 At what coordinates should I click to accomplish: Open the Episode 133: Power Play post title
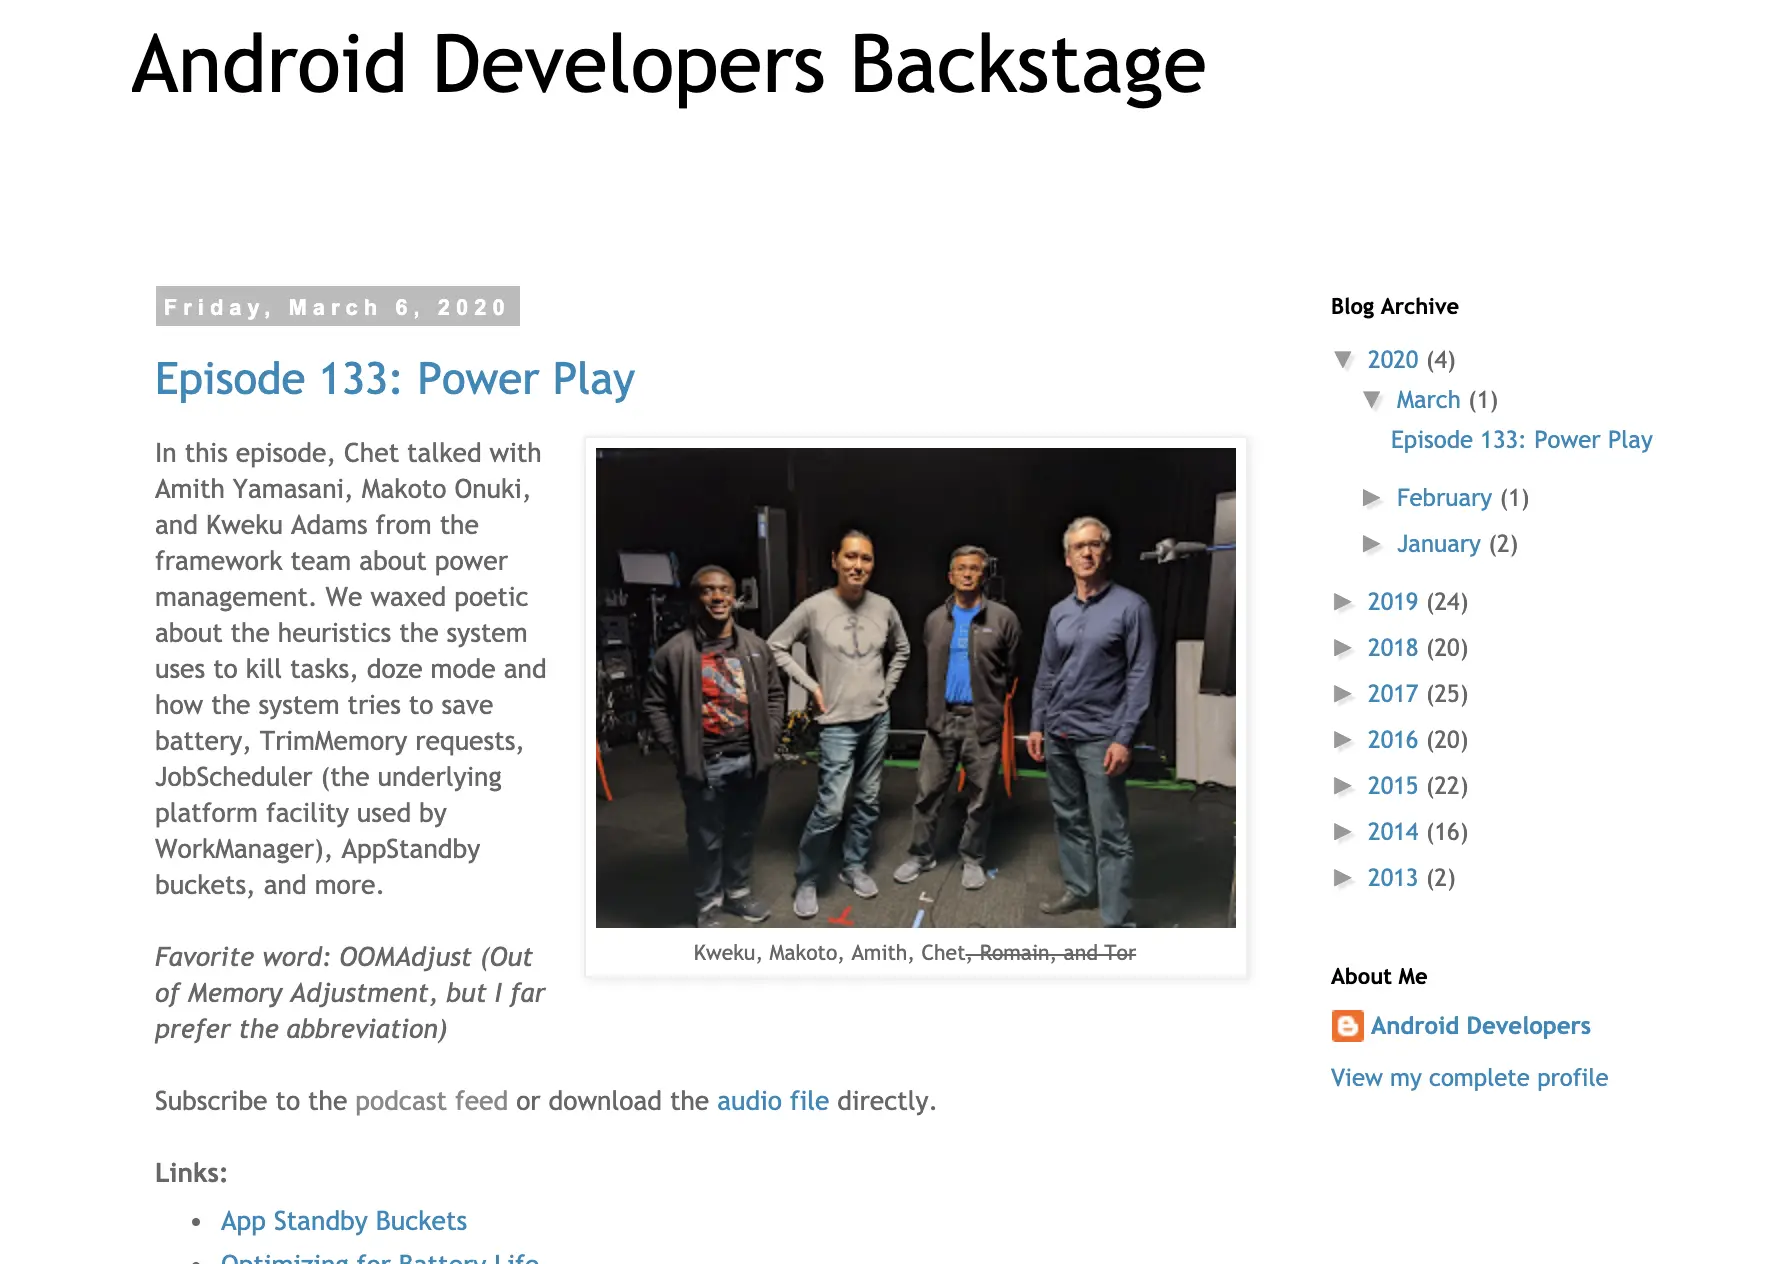pos(395,380)
